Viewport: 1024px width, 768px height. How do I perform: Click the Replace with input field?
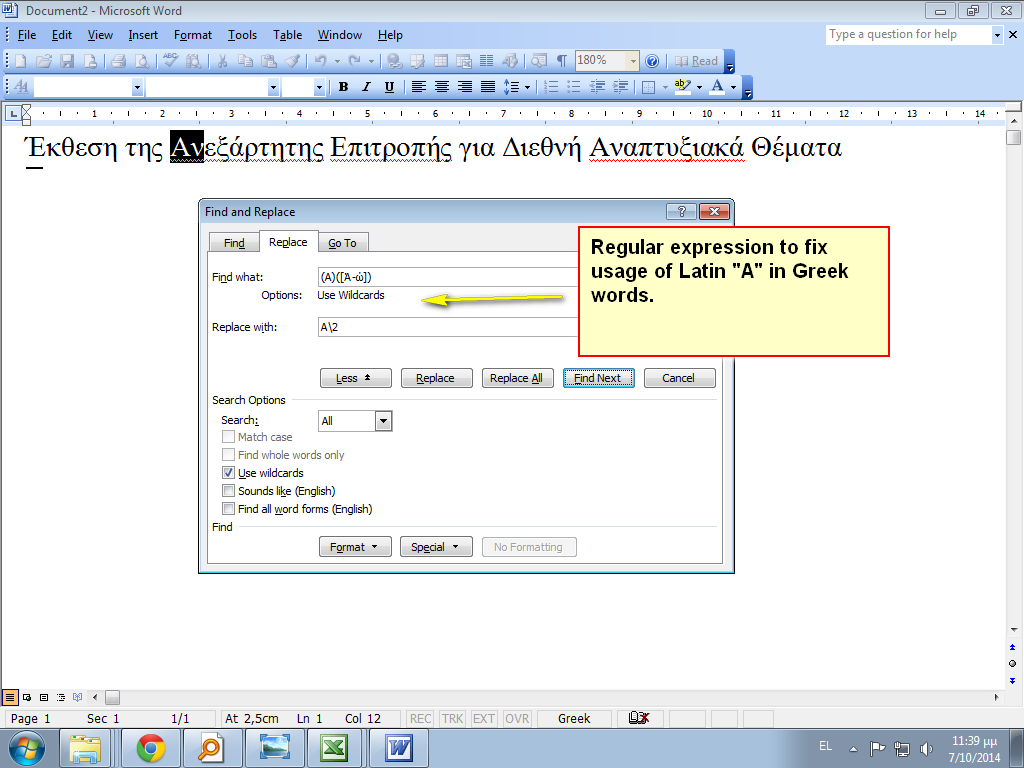449,327
